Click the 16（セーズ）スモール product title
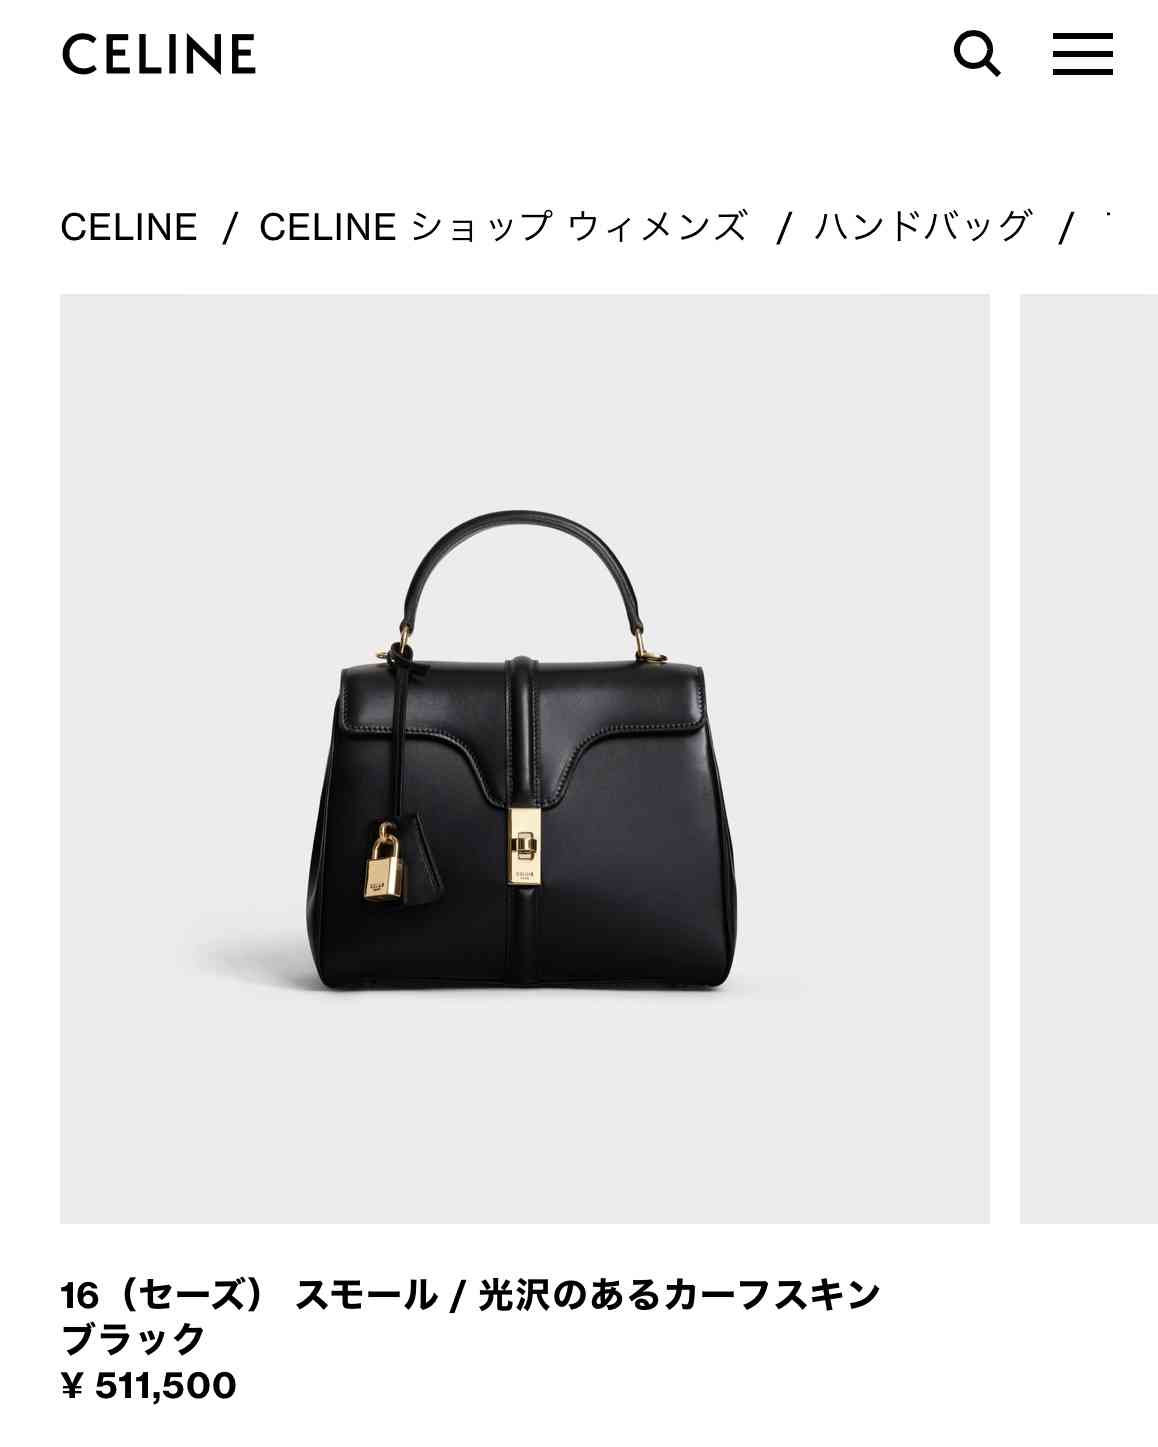Screen dimensions: 1158x1447 (470, 1295)
